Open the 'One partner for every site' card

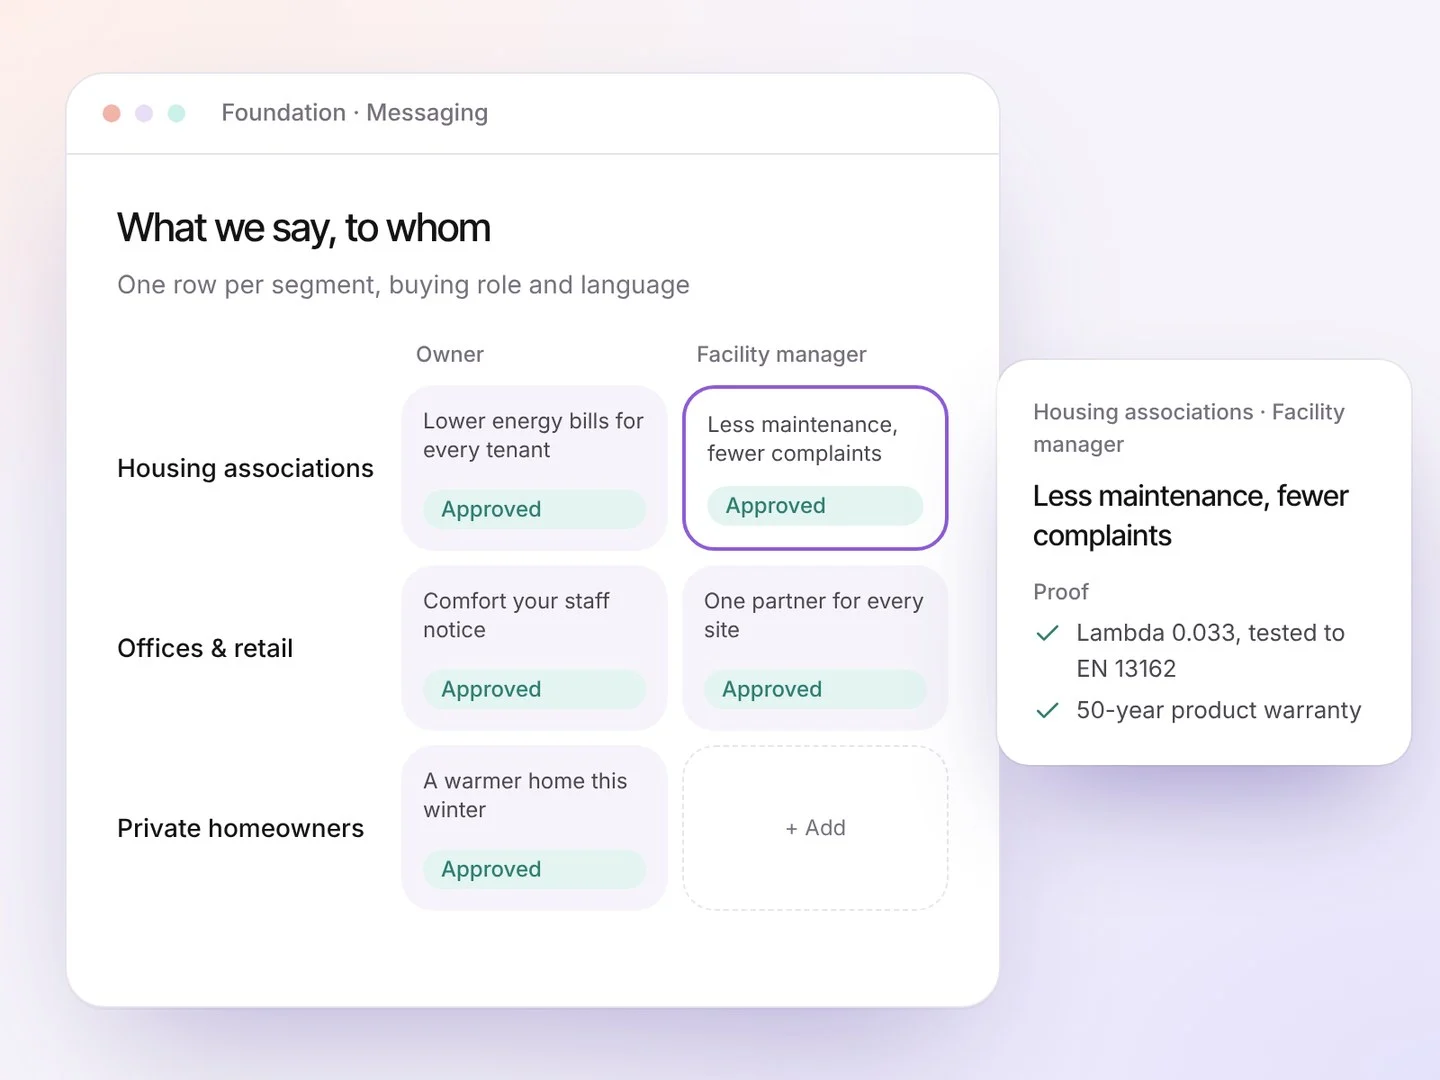(x=815, y=648)
